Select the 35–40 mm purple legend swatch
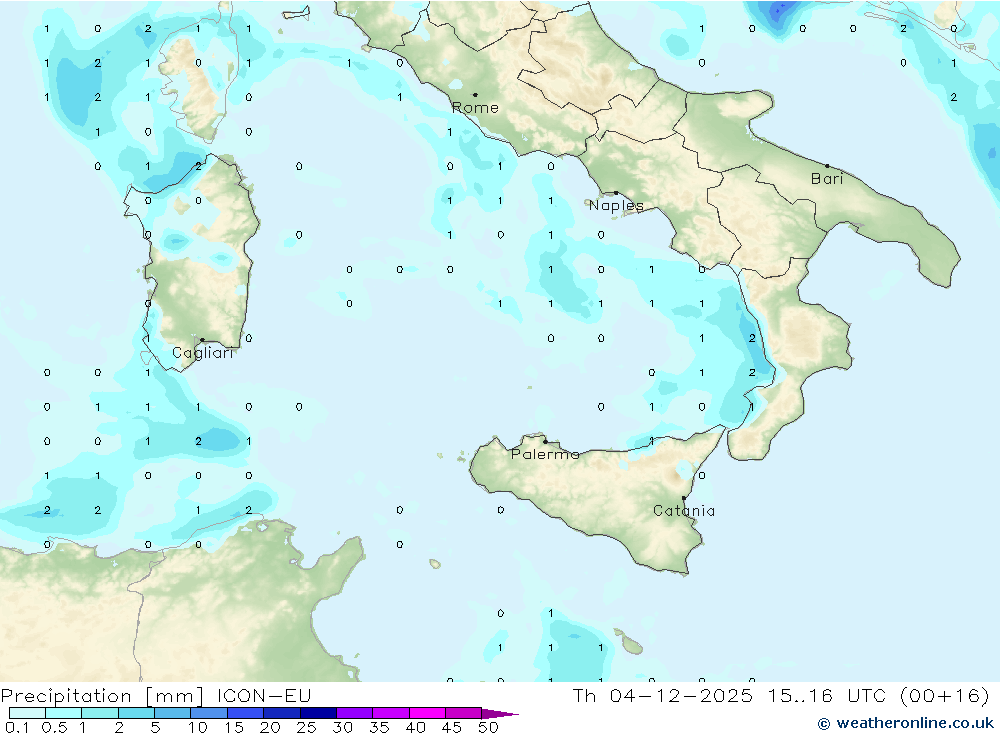Image resolution: width=1000 pixels, height=733 pixels. pos(391,713)
